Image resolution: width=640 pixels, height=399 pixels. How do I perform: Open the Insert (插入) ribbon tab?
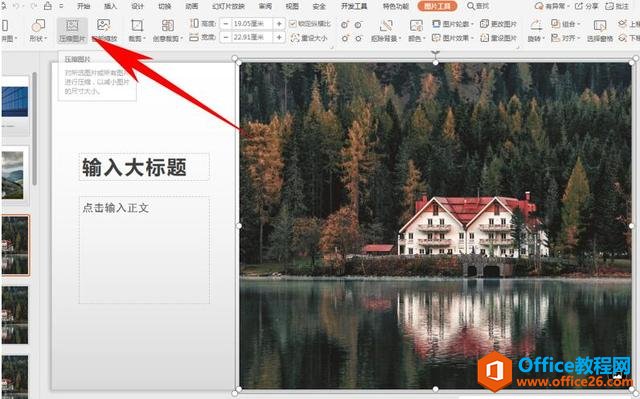[x=110, y=6]
